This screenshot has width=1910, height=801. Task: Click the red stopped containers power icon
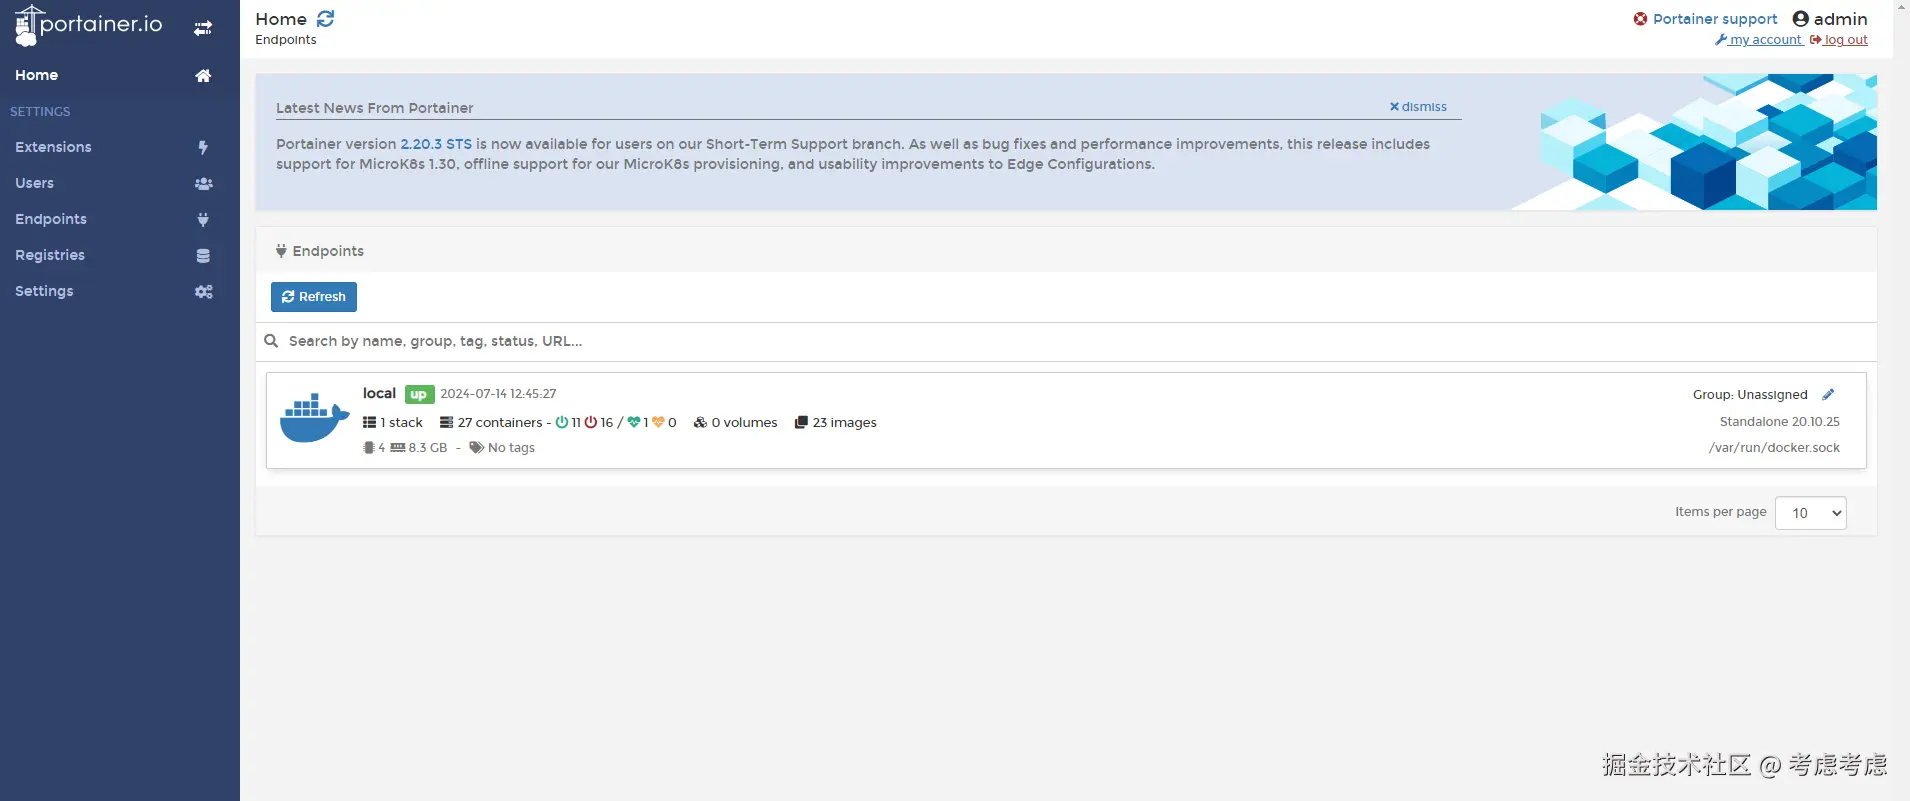pyautogui.click(x=591, y=423)
